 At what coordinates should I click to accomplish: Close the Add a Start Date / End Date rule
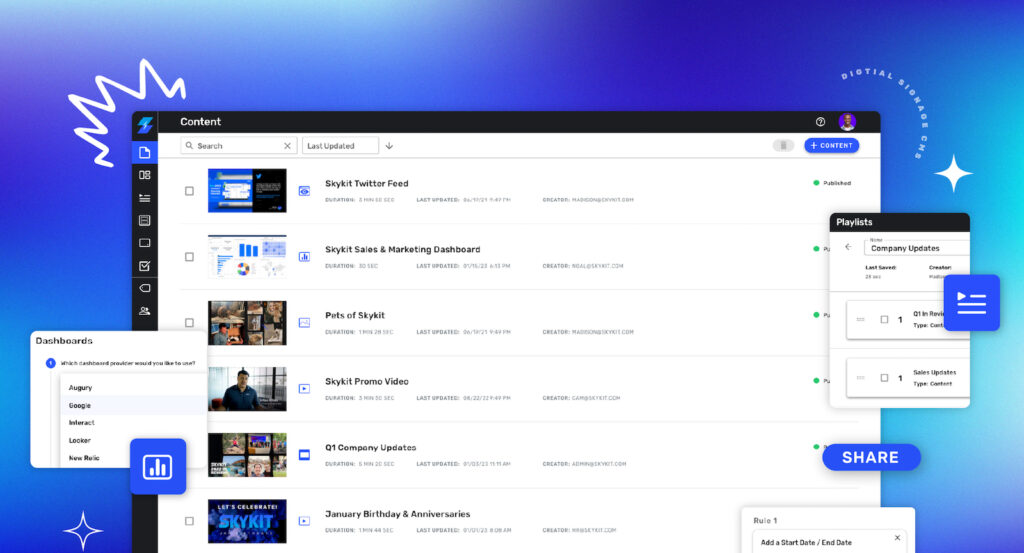pyautogui.click(x=897, y=538)
